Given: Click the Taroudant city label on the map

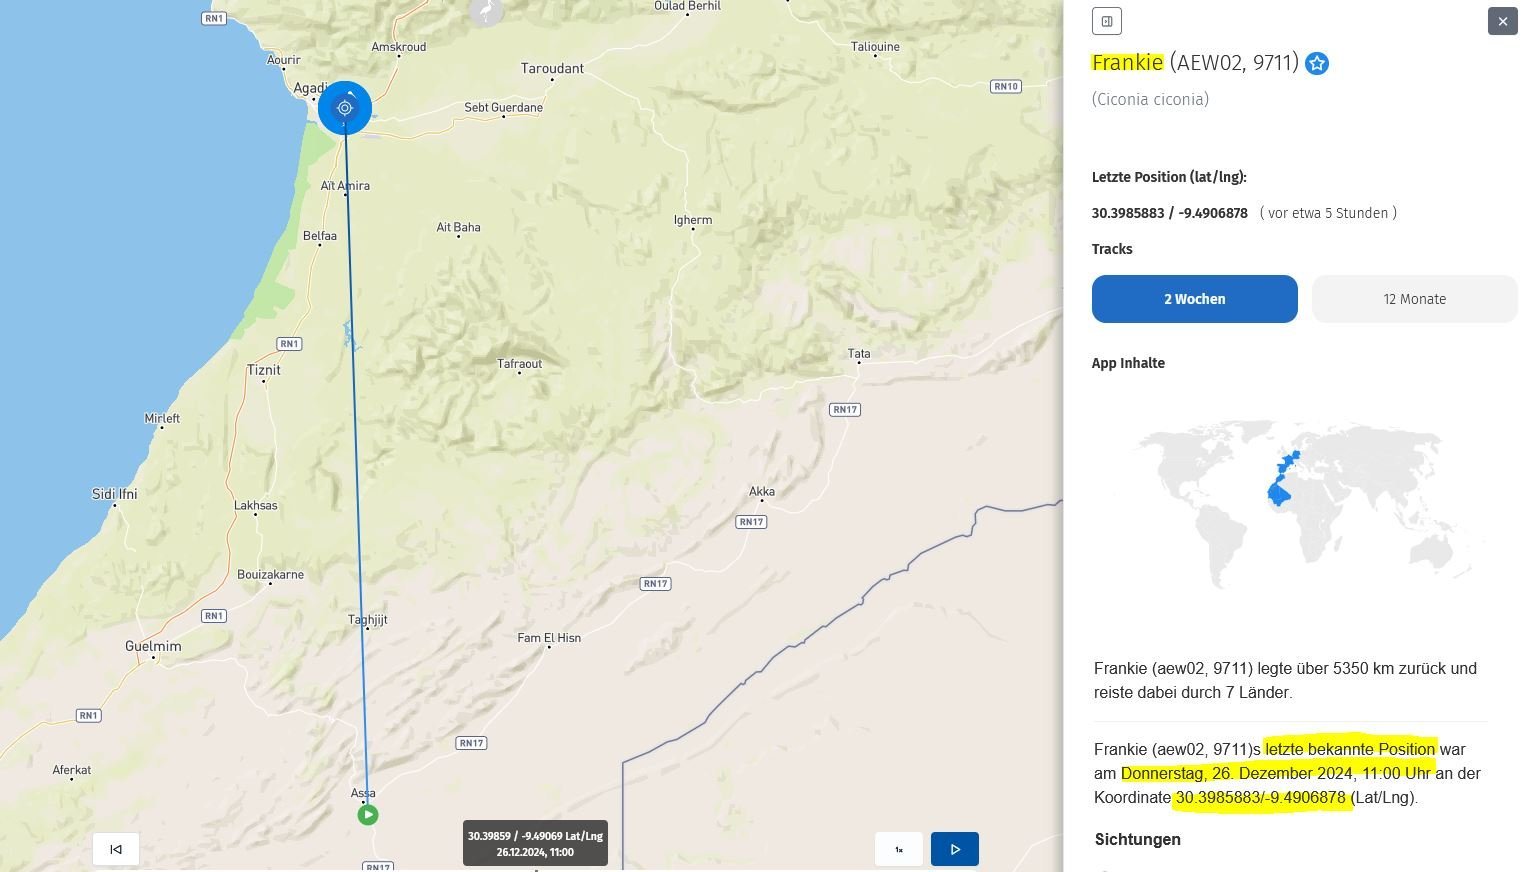Looking at the screenshot, I should pos(552,68).
